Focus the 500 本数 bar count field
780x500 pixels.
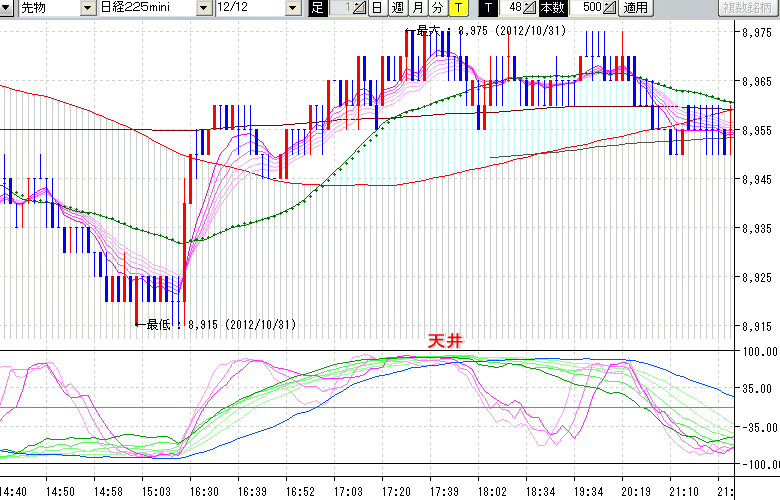point(590,8)
